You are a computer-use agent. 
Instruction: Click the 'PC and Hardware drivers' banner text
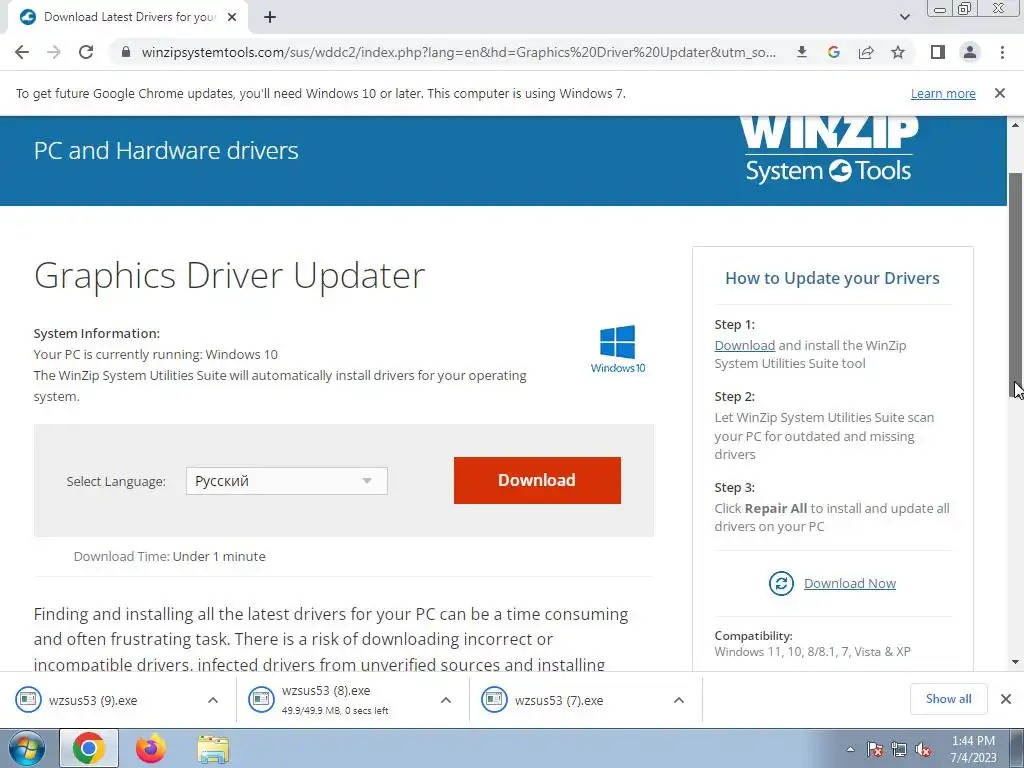(x=166, y=151)
